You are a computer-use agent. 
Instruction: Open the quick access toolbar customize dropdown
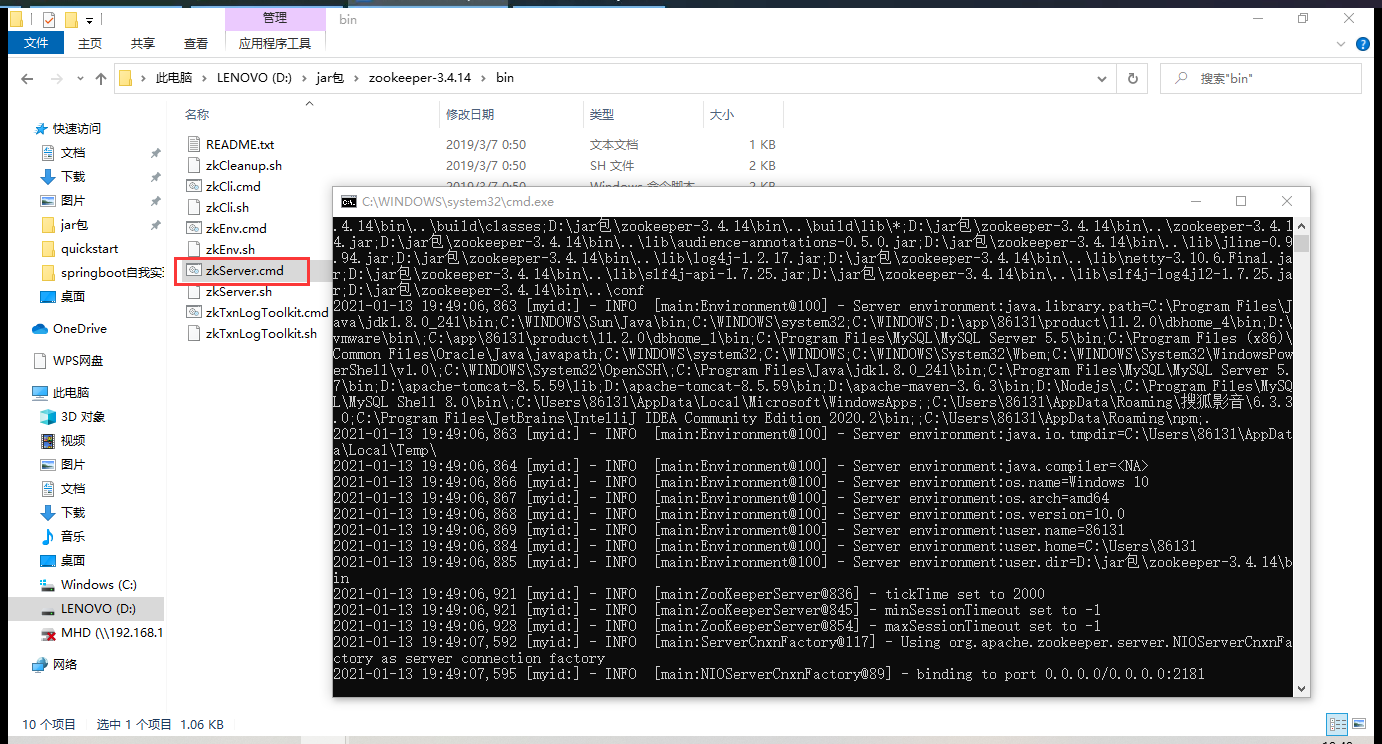89,20
